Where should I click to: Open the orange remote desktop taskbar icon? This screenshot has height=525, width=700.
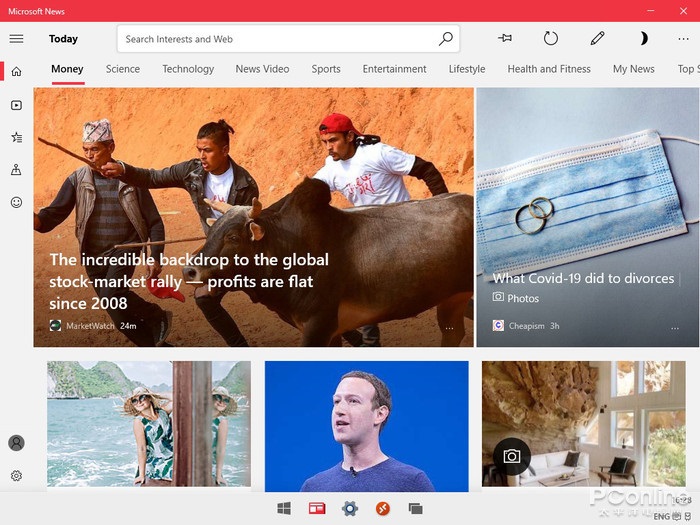point(383,508)
